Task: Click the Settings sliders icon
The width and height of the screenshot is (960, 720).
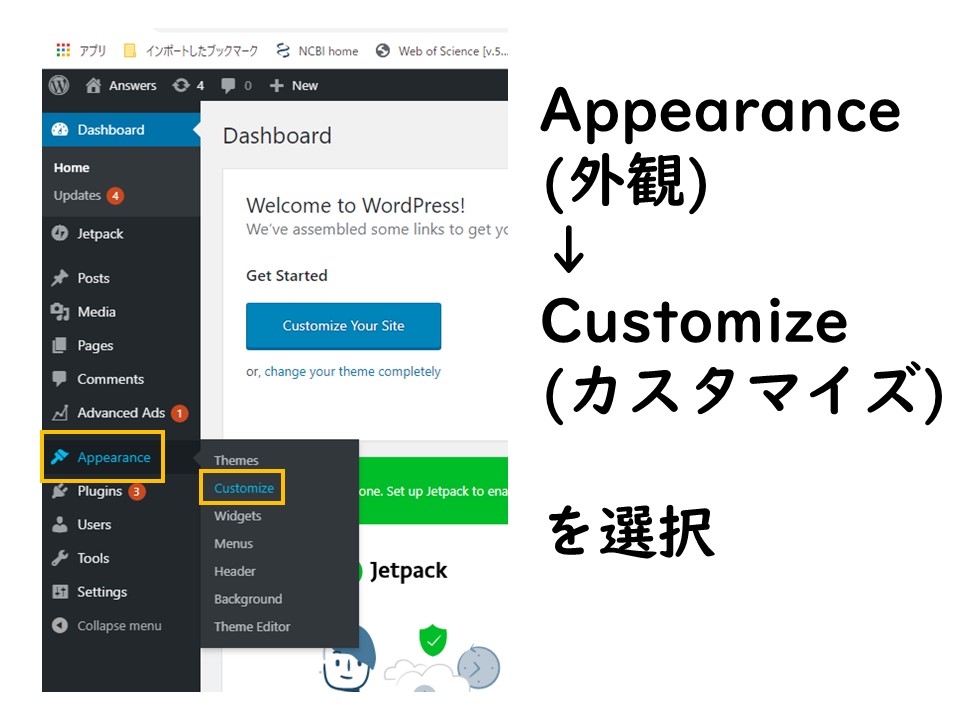Action: 60,592
